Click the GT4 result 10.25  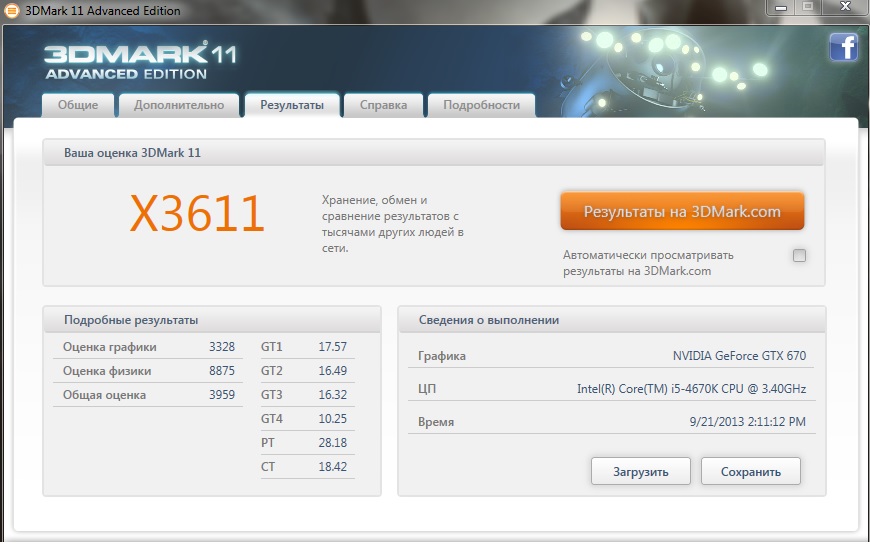point(332,419)
